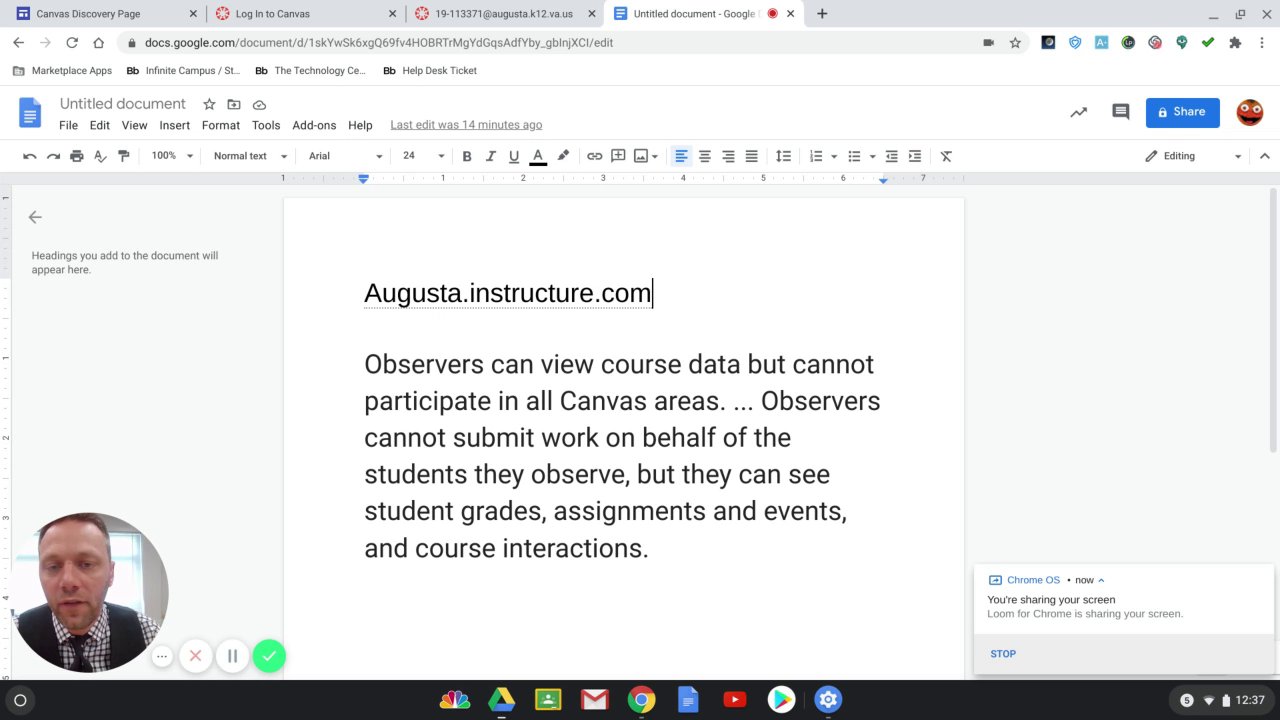Insert a link from toolbar

pos(595,156)
